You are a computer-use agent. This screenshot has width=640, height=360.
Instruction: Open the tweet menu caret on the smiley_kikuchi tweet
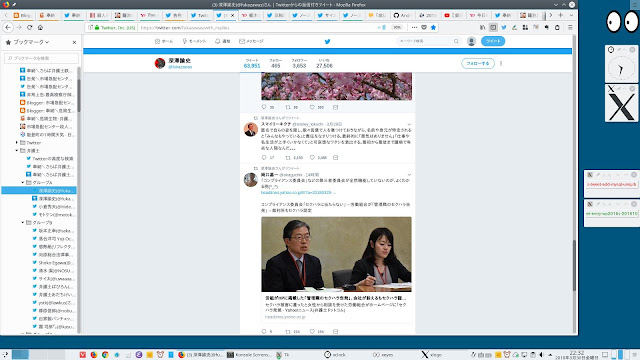tap(409, 124)
